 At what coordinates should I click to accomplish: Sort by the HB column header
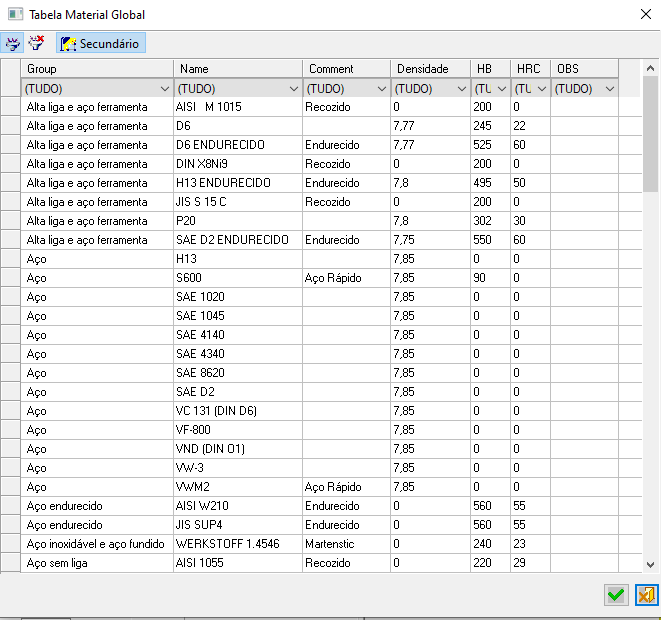(491, 69)
